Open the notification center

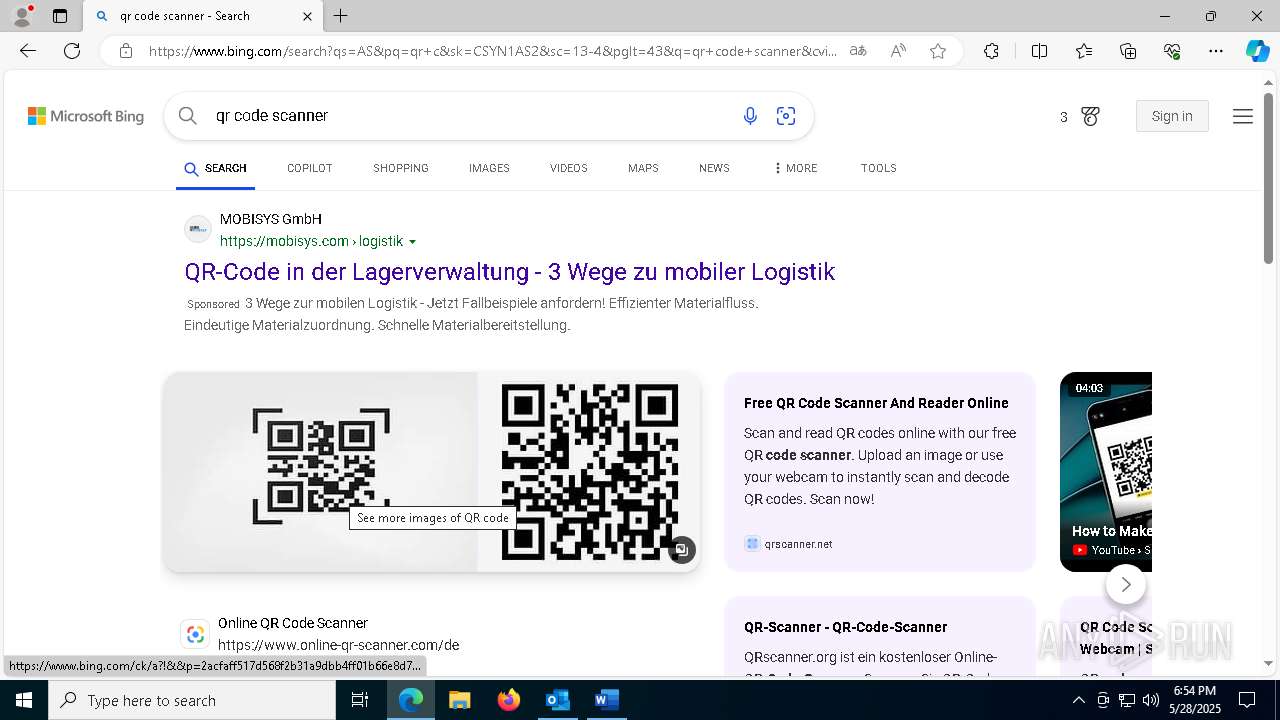[x=1247, y=700]
